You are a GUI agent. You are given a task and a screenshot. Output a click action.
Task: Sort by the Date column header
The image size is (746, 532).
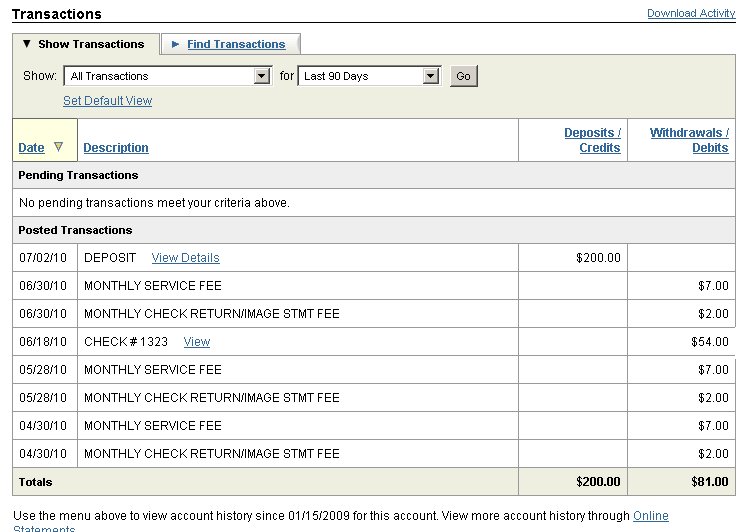31,148
